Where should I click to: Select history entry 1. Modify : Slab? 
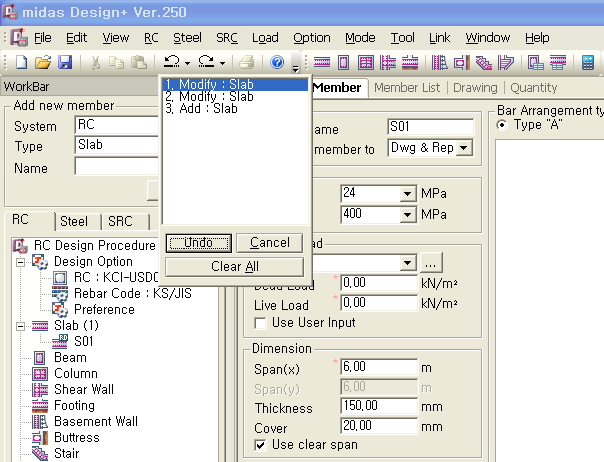[236, 84]
